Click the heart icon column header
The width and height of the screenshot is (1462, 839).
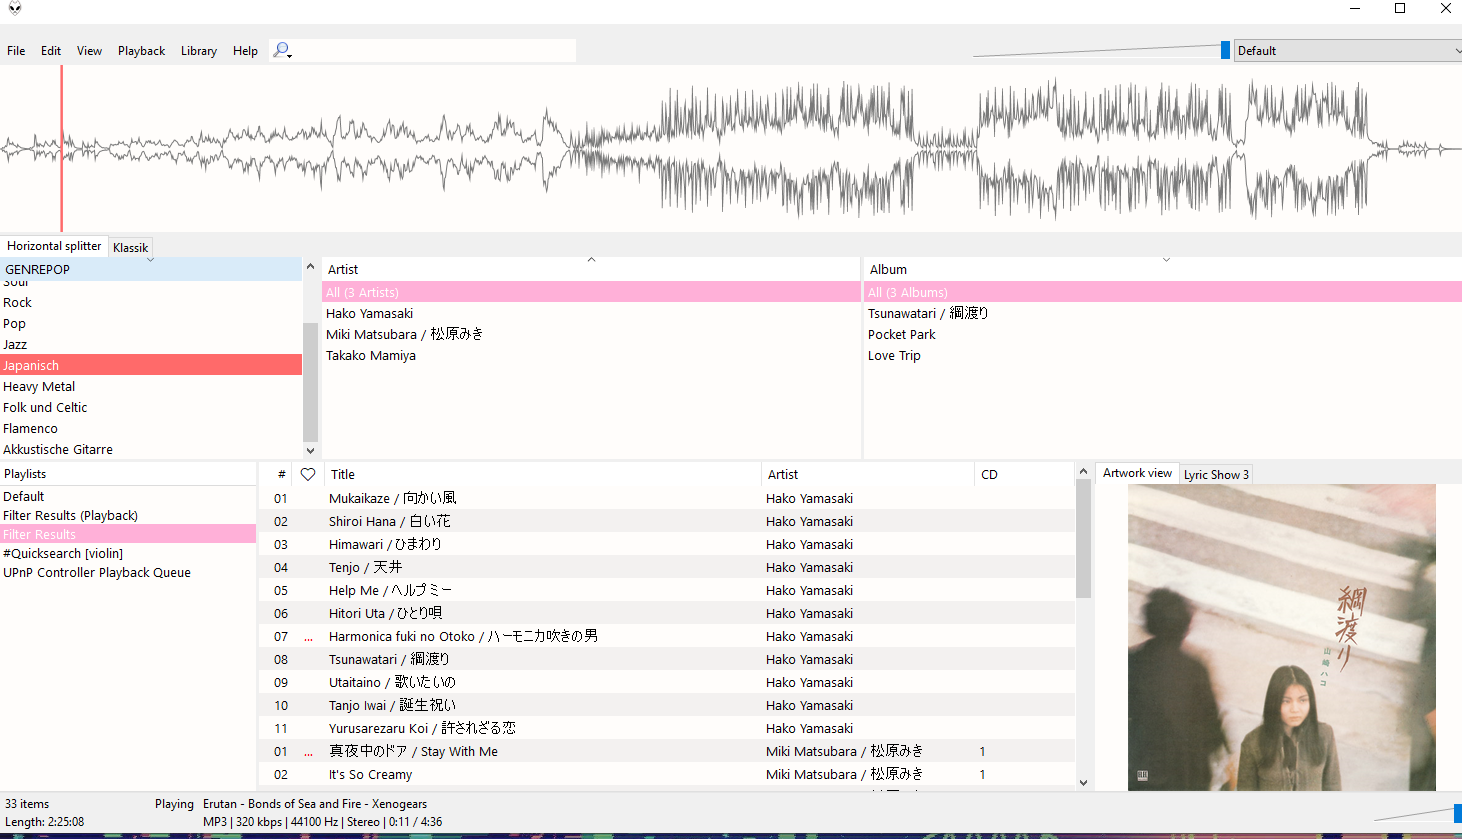click(x=308, y=474)
